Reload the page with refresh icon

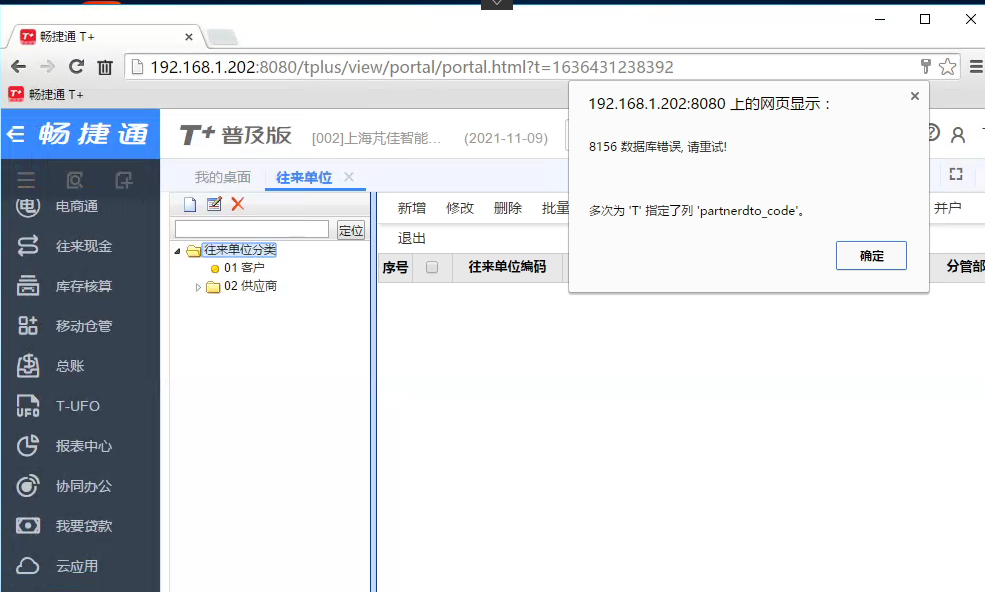[x=77, y=67]
